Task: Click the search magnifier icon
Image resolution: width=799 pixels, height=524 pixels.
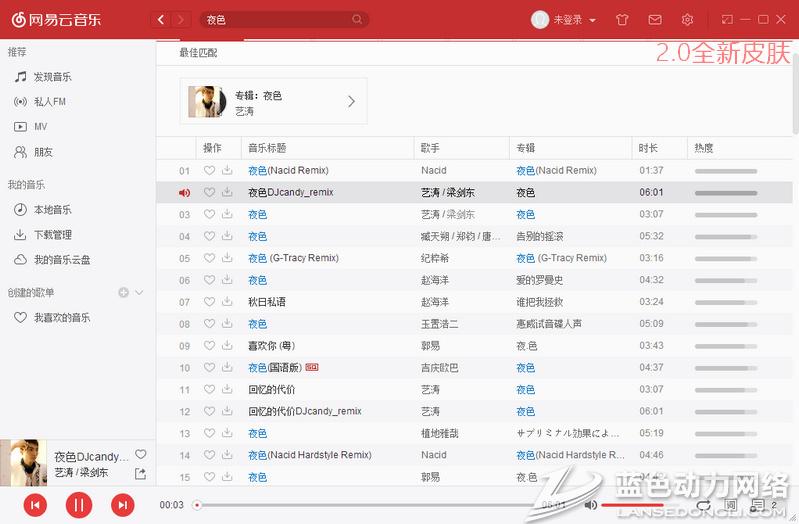Action: (357, 20)
